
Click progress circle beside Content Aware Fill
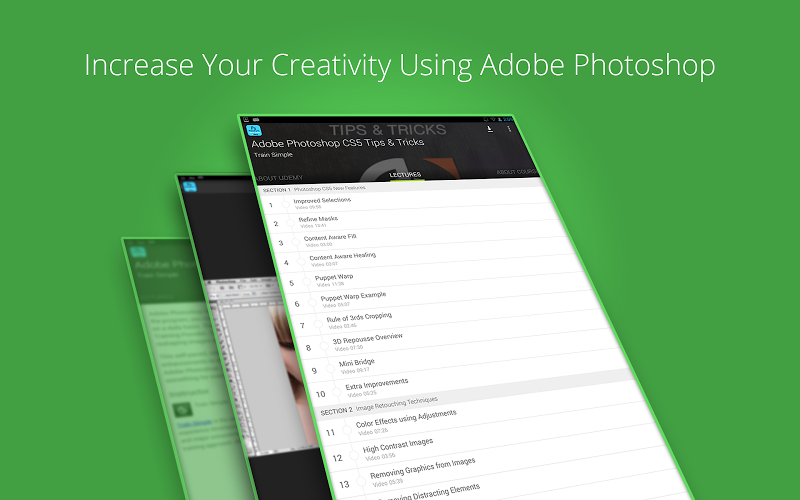click(x=295, y=242)
